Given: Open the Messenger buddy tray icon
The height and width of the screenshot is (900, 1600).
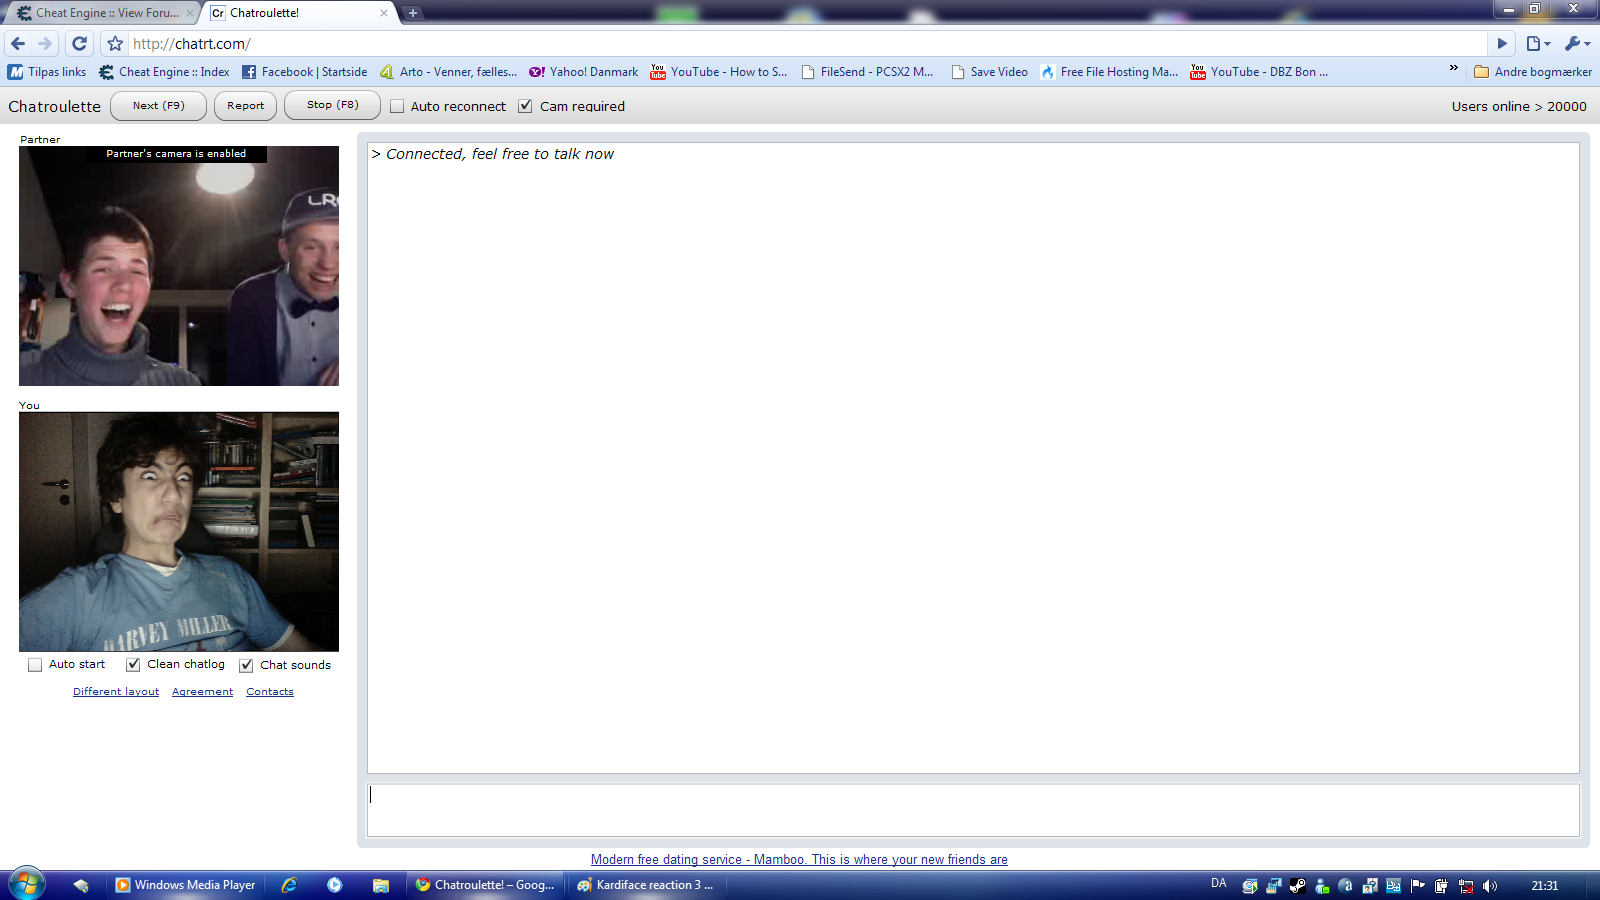Looking at the screenshot, I should (1322, 885).
